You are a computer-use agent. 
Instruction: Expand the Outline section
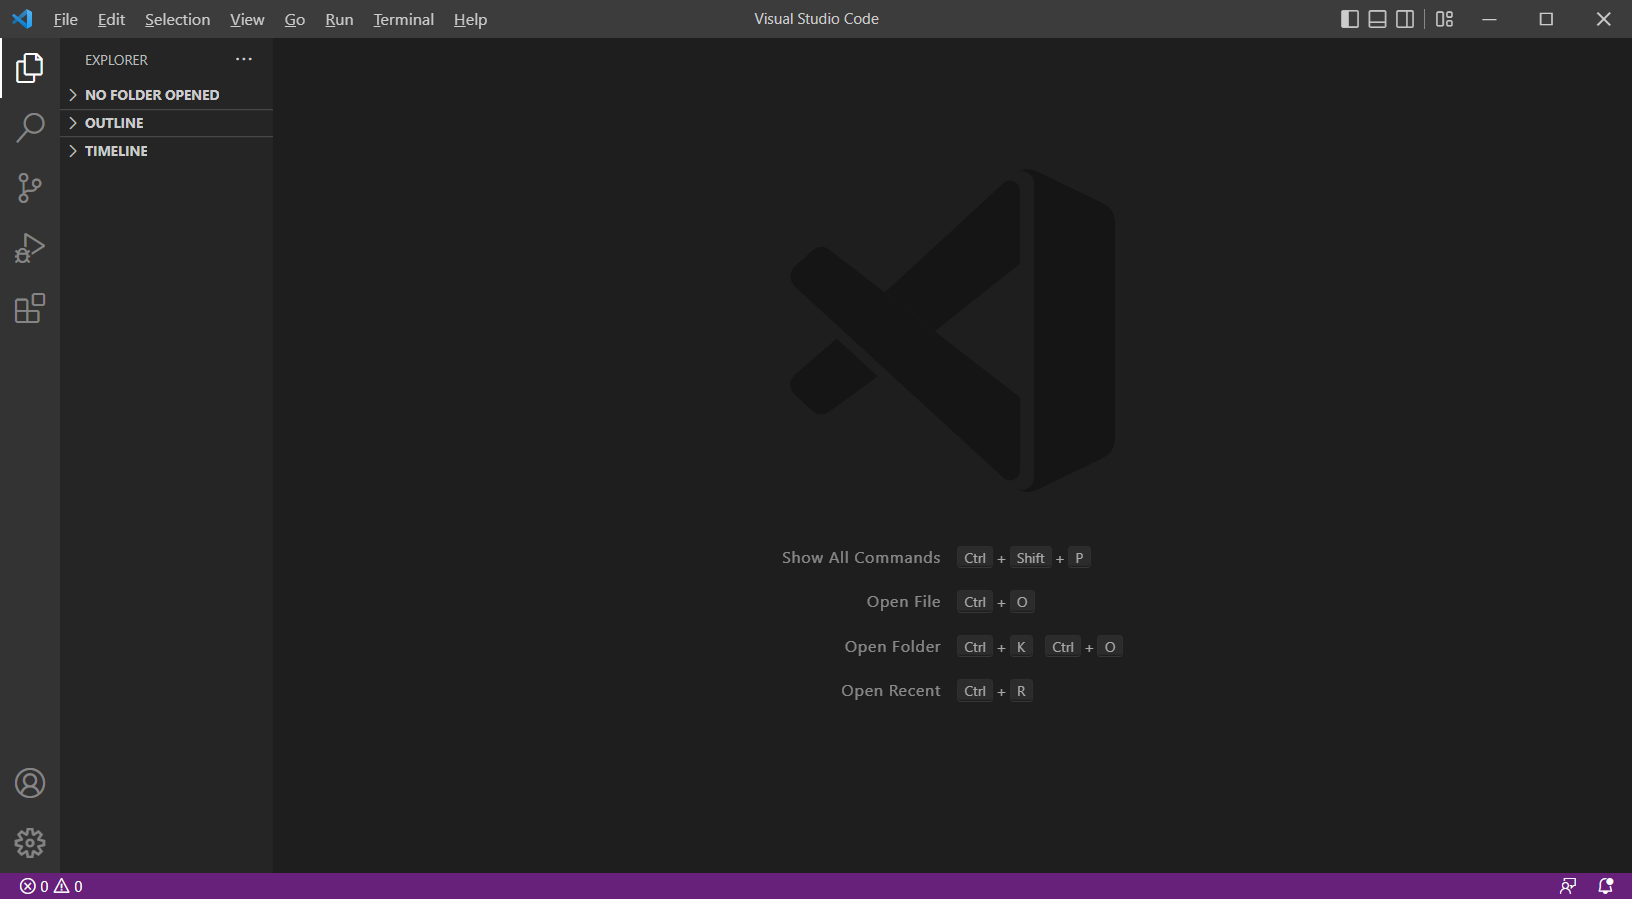pyautogui.click(x=166, y=123)
